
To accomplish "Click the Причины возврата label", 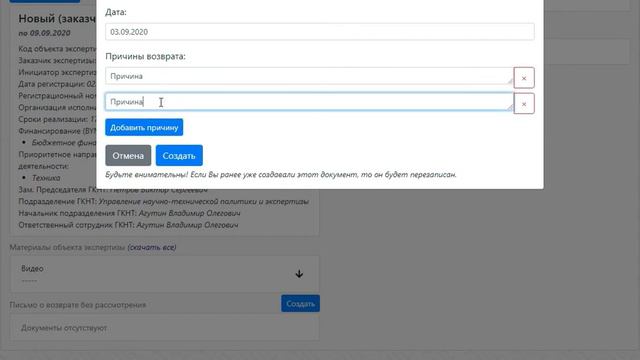I will (145, 56).
